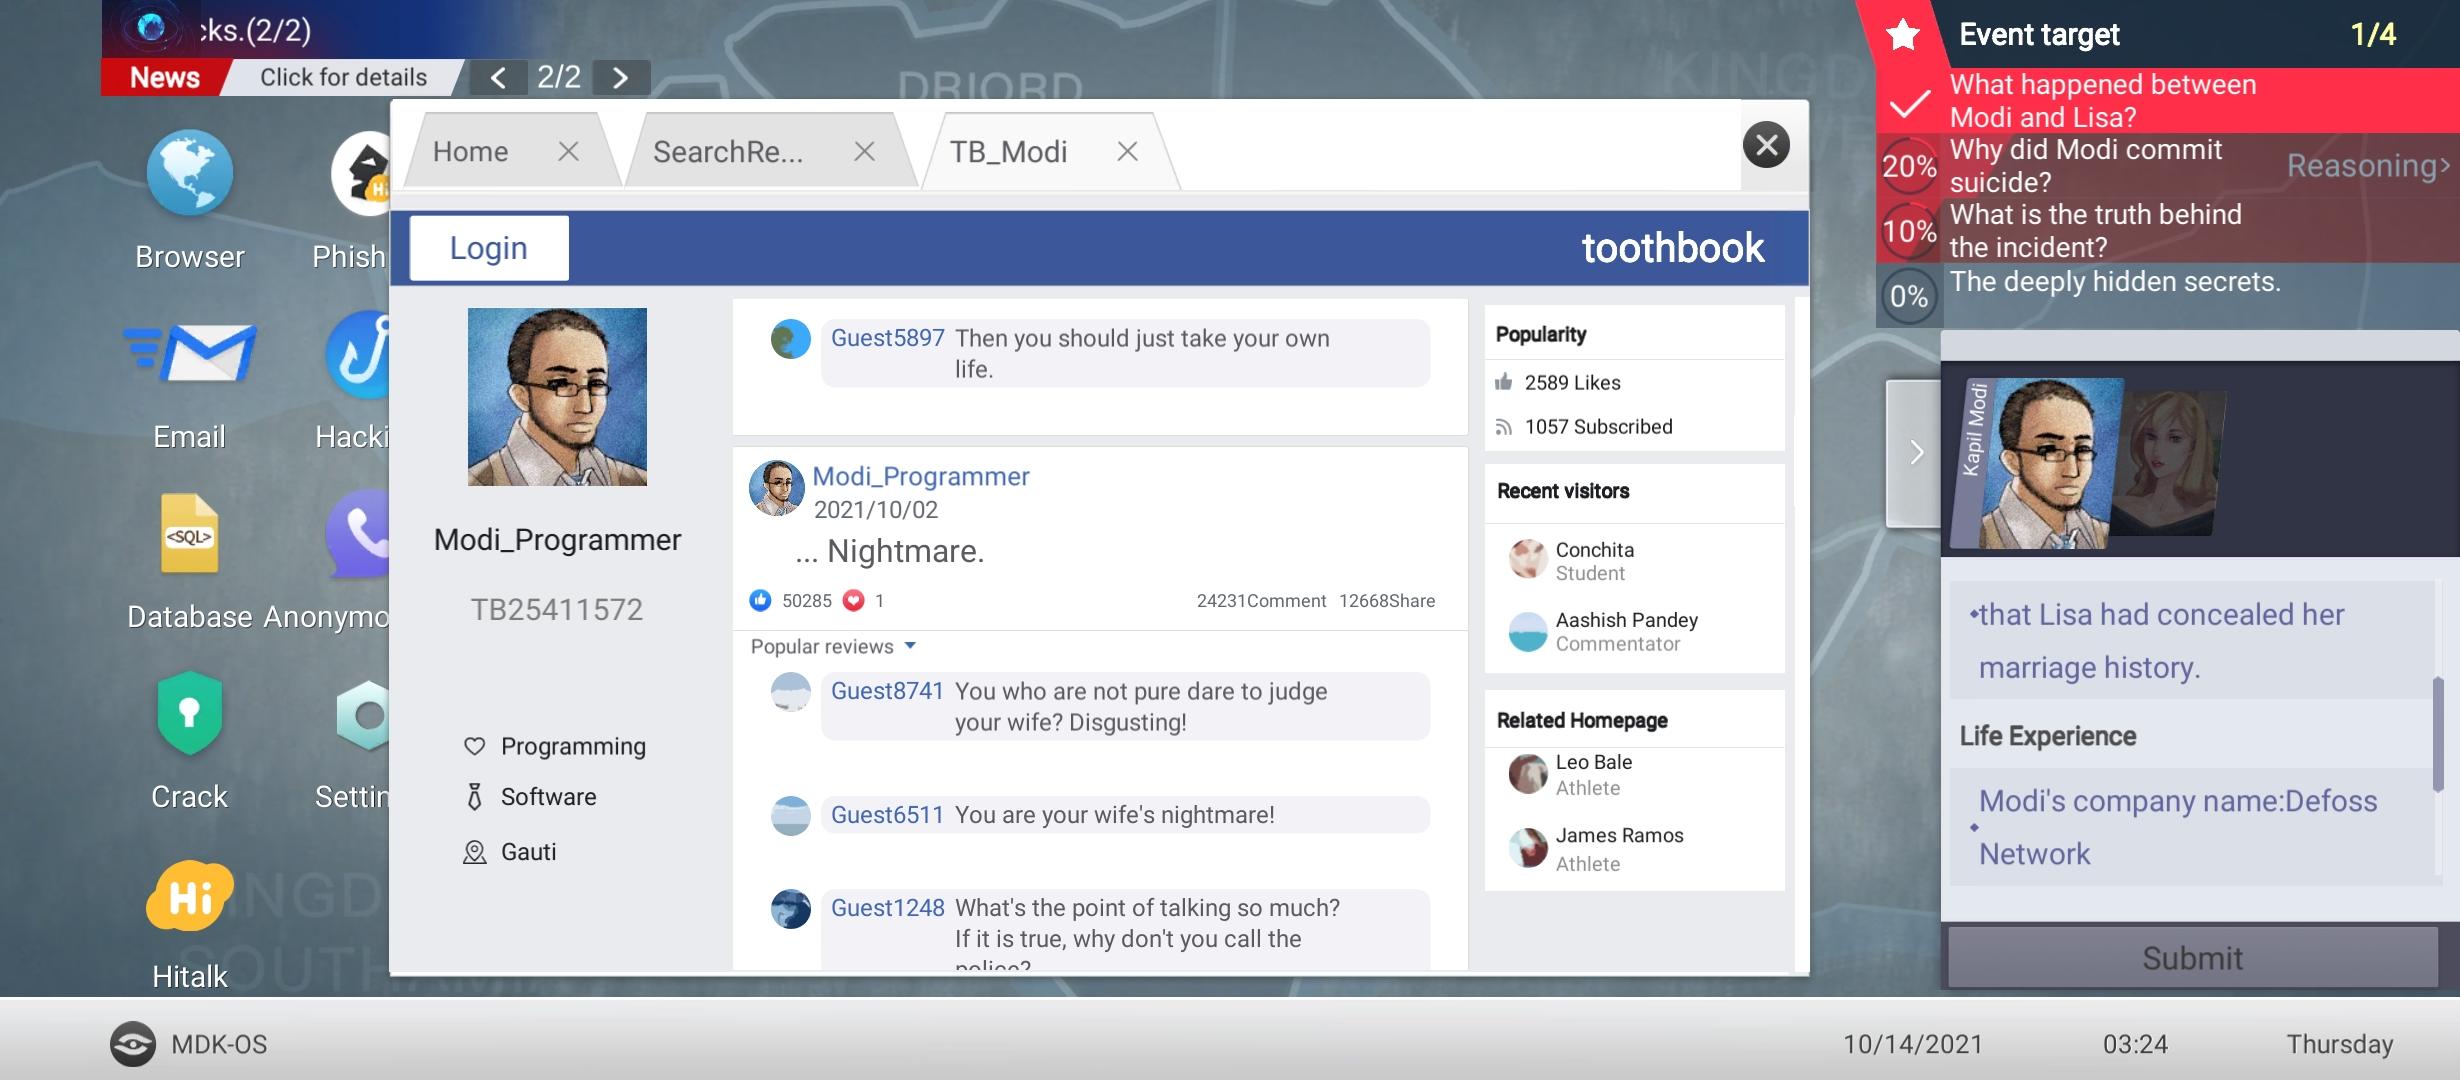Go to next news item arrow
The image size is (2460, 1080).
pyautogui.click(x=620, y=78)
